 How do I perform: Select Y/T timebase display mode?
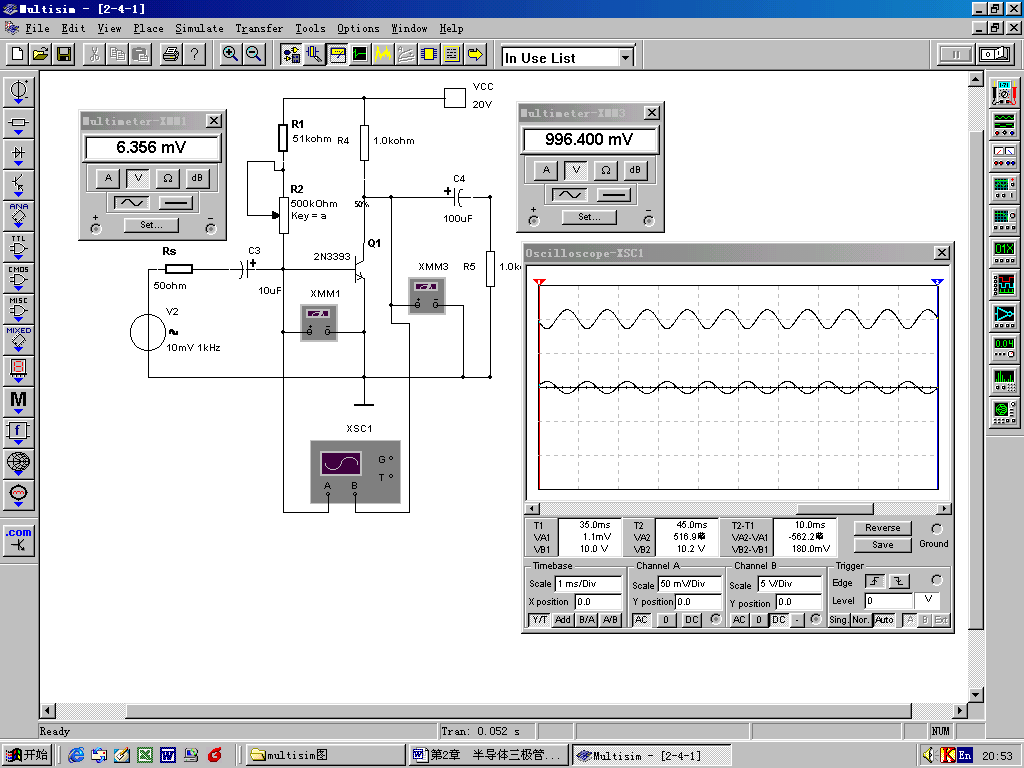[539, 620]
